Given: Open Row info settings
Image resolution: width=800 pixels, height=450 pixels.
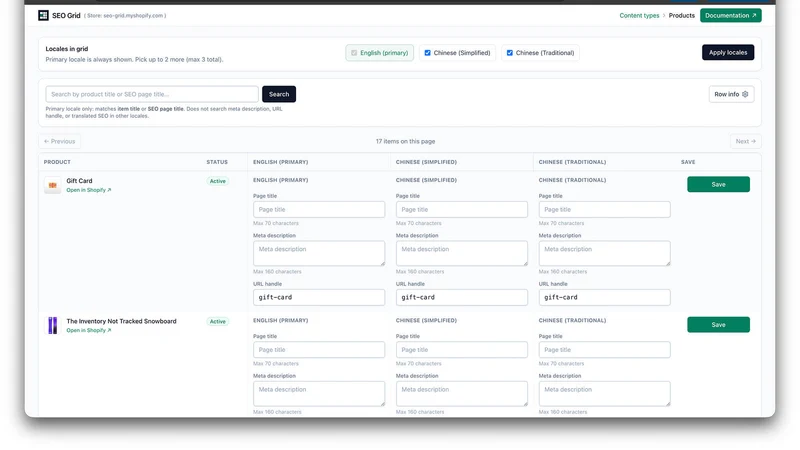Looking at the screenshot, I should point(731,94).
